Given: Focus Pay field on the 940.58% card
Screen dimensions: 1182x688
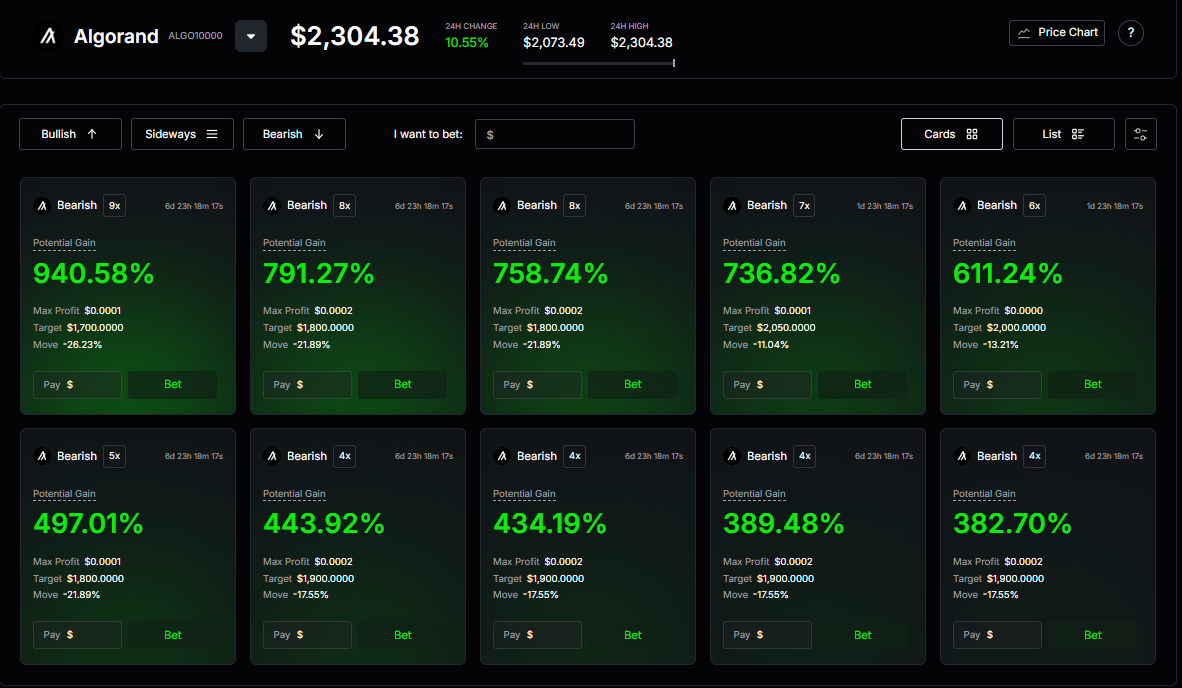Looking at the screenshot, I should 77,384.
